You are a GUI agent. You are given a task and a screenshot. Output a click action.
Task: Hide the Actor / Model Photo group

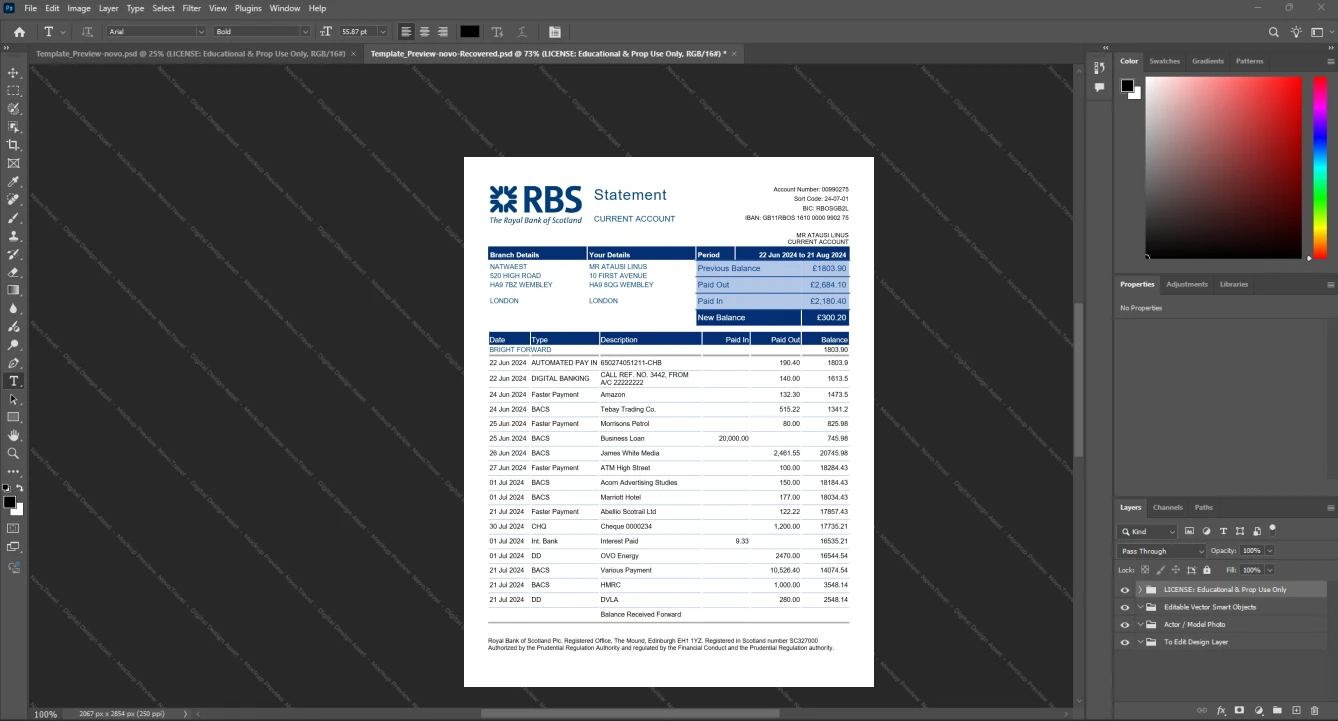coord(1125,625)
